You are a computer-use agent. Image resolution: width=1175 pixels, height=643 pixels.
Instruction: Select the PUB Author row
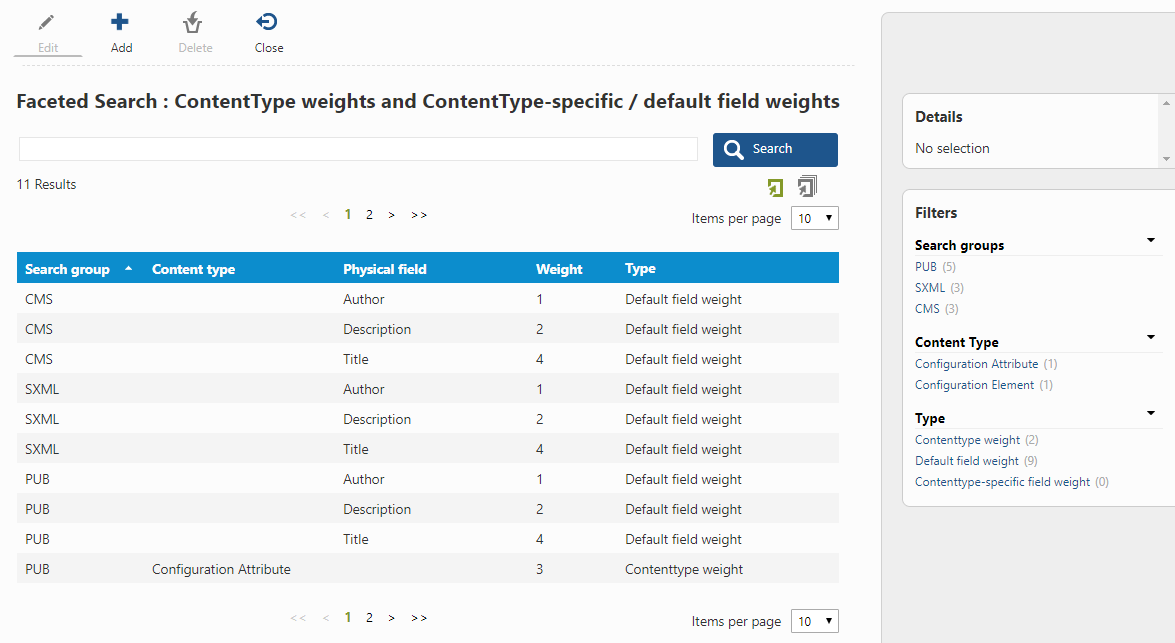428,478
